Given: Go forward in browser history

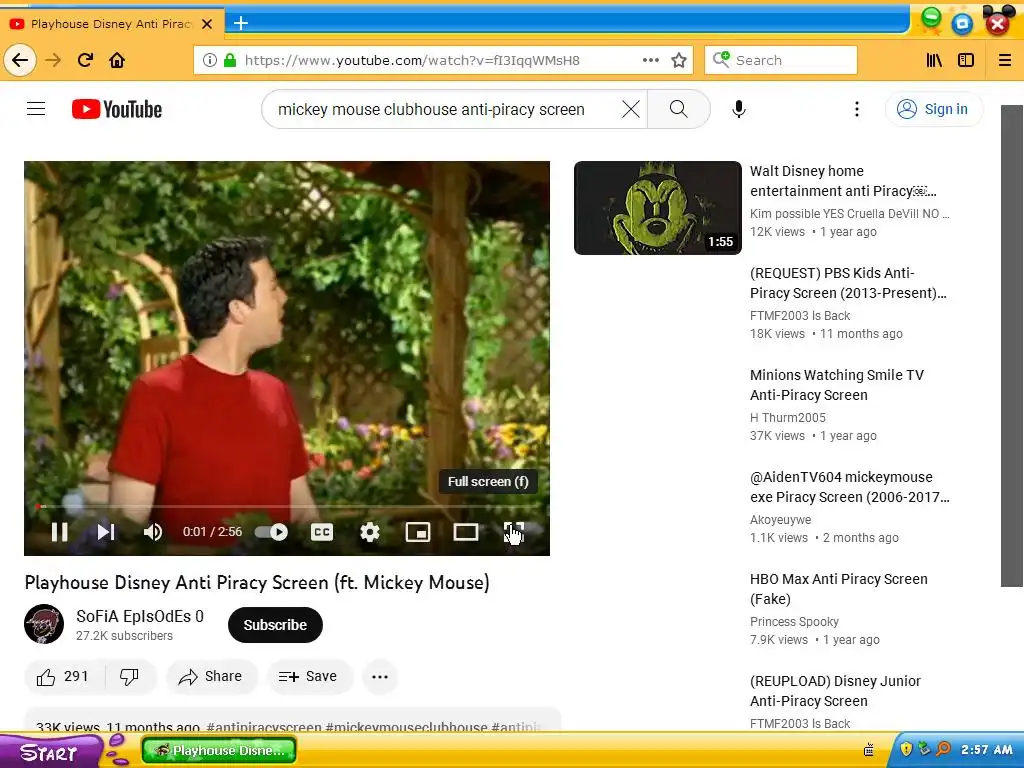Looking at the screenshot, I should coord(53,60).
